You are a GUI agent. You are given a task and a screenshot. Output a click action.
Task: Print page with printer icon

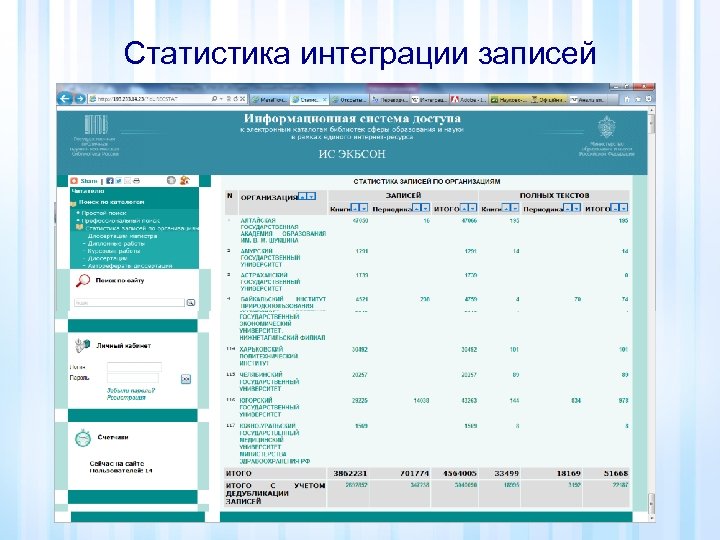(136, 181)
